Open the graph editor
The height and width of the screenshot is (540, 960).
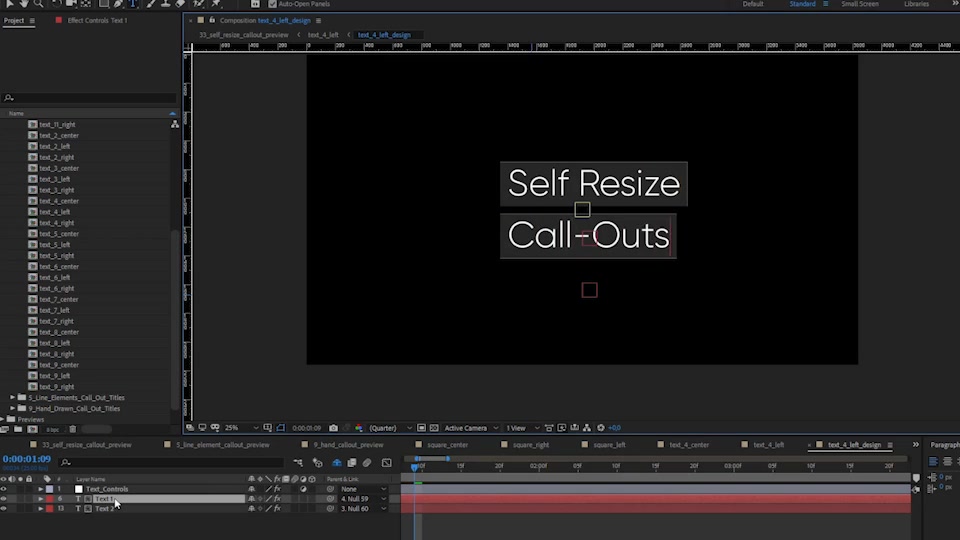(x=387, y=463)
